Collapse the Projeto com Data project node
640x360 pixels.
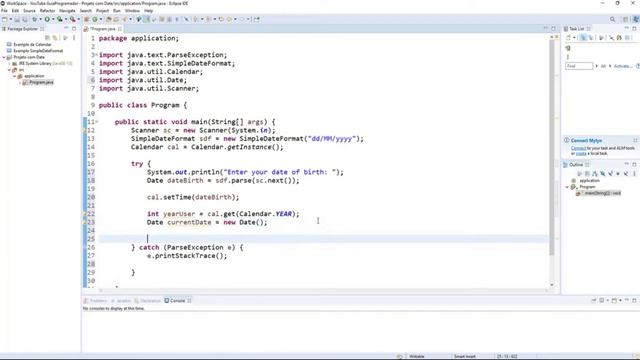click(4, 57)
